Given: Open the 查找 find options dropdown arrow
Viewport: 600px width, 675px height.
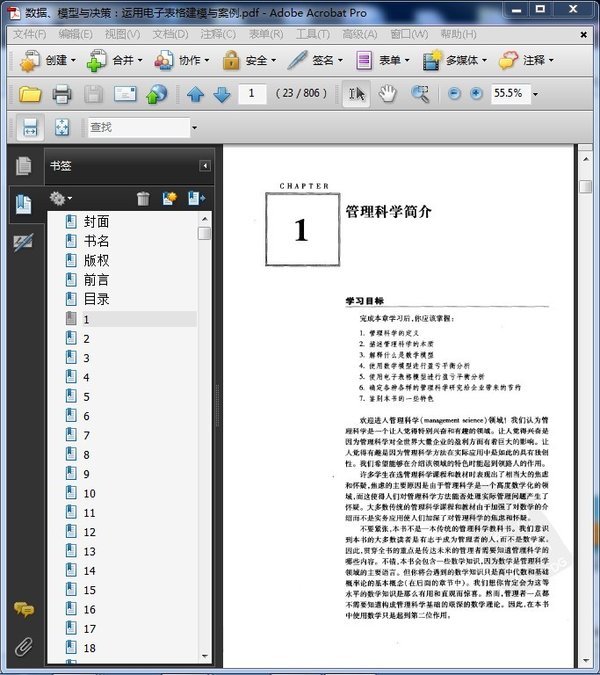Looking at the screenshot, I should click(x=194, y=128).
